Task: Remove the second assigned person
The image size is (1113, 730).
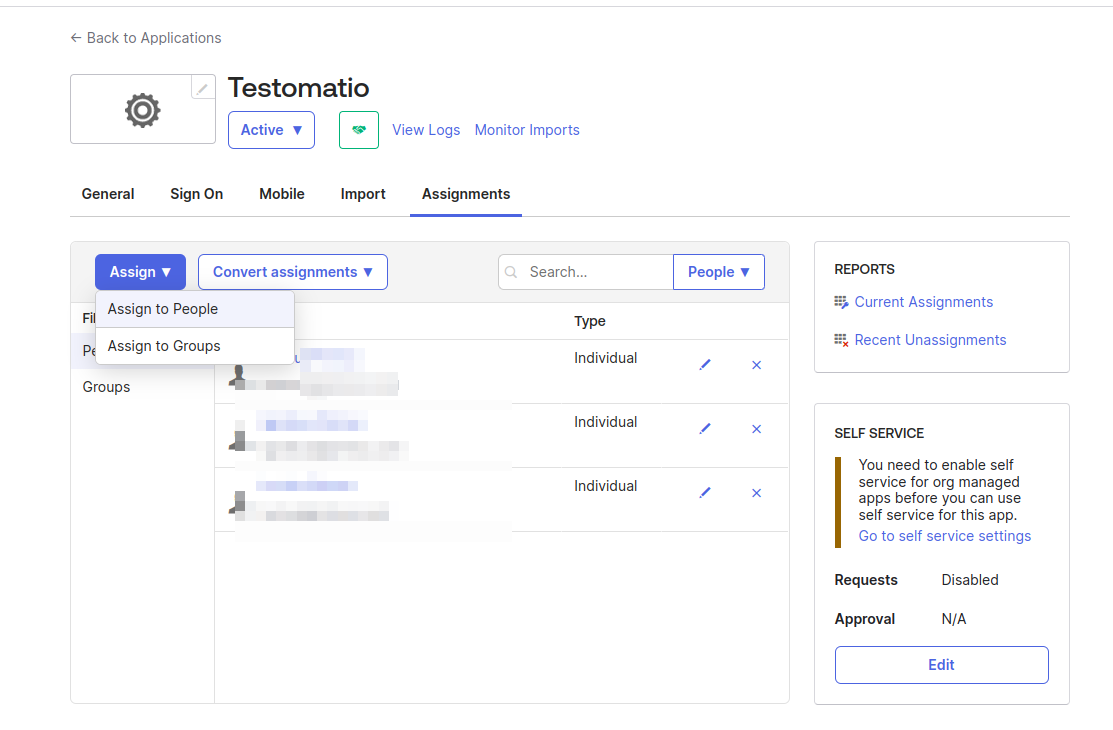Action: [x=756, y=429]
